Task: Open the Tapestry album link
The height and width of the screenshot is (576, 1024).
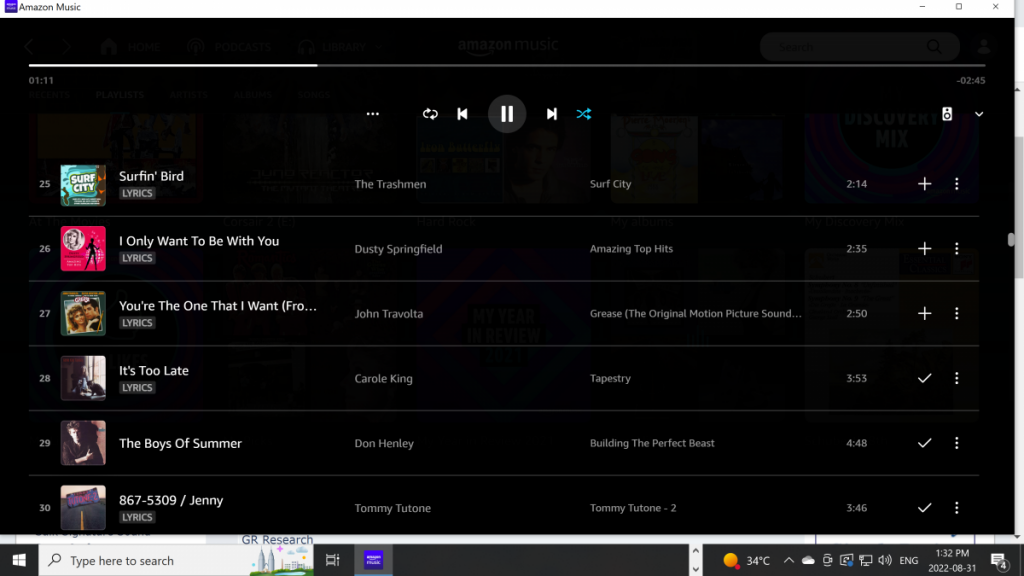Action: pos(610,378)
